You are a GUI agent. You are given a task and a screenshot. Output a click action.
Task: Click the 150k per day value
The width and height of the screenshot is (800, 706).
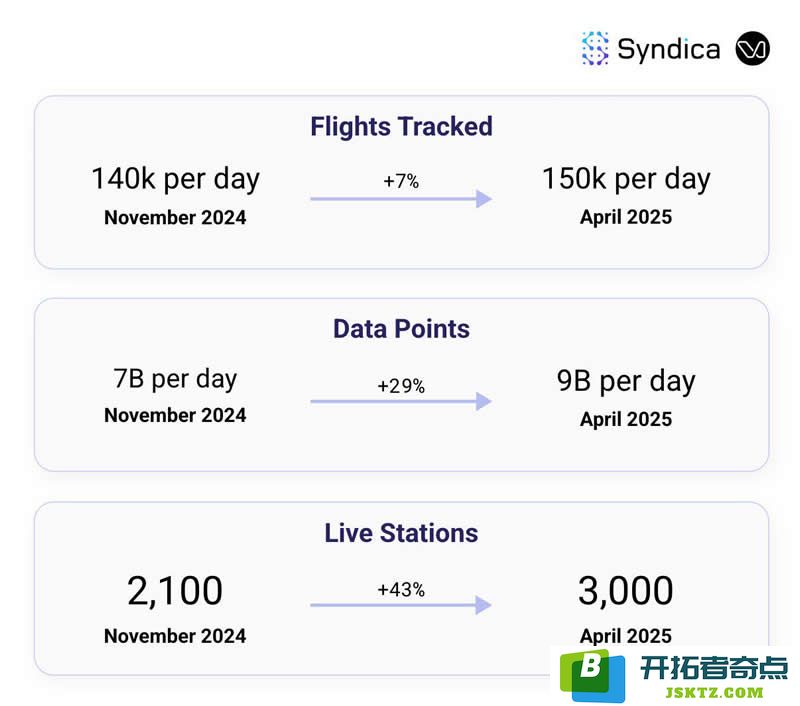tap(626, 180)
